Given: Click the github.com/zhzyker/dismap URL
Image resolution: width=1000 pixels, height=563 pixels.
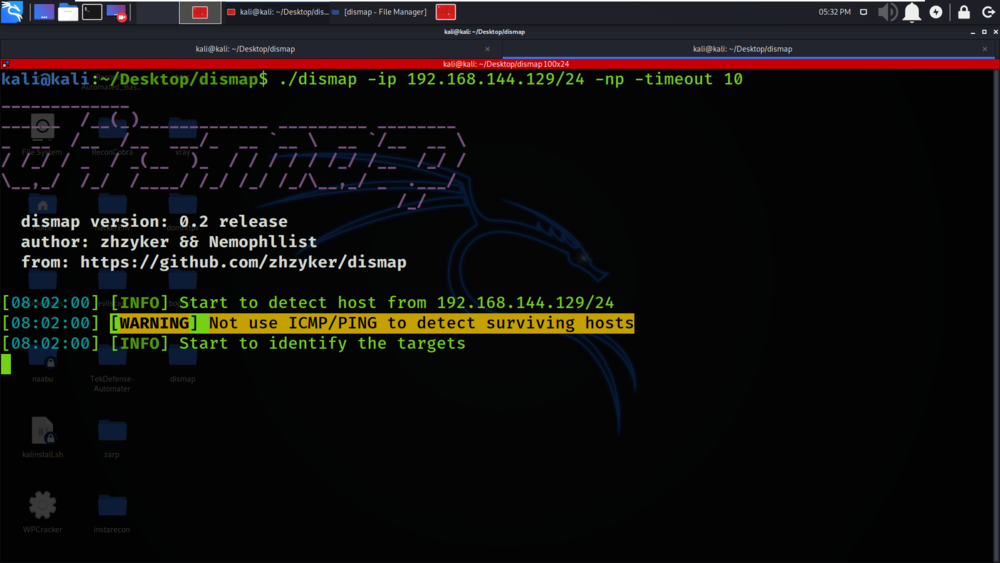Looking at the screenshot, I should pos(243,262).
